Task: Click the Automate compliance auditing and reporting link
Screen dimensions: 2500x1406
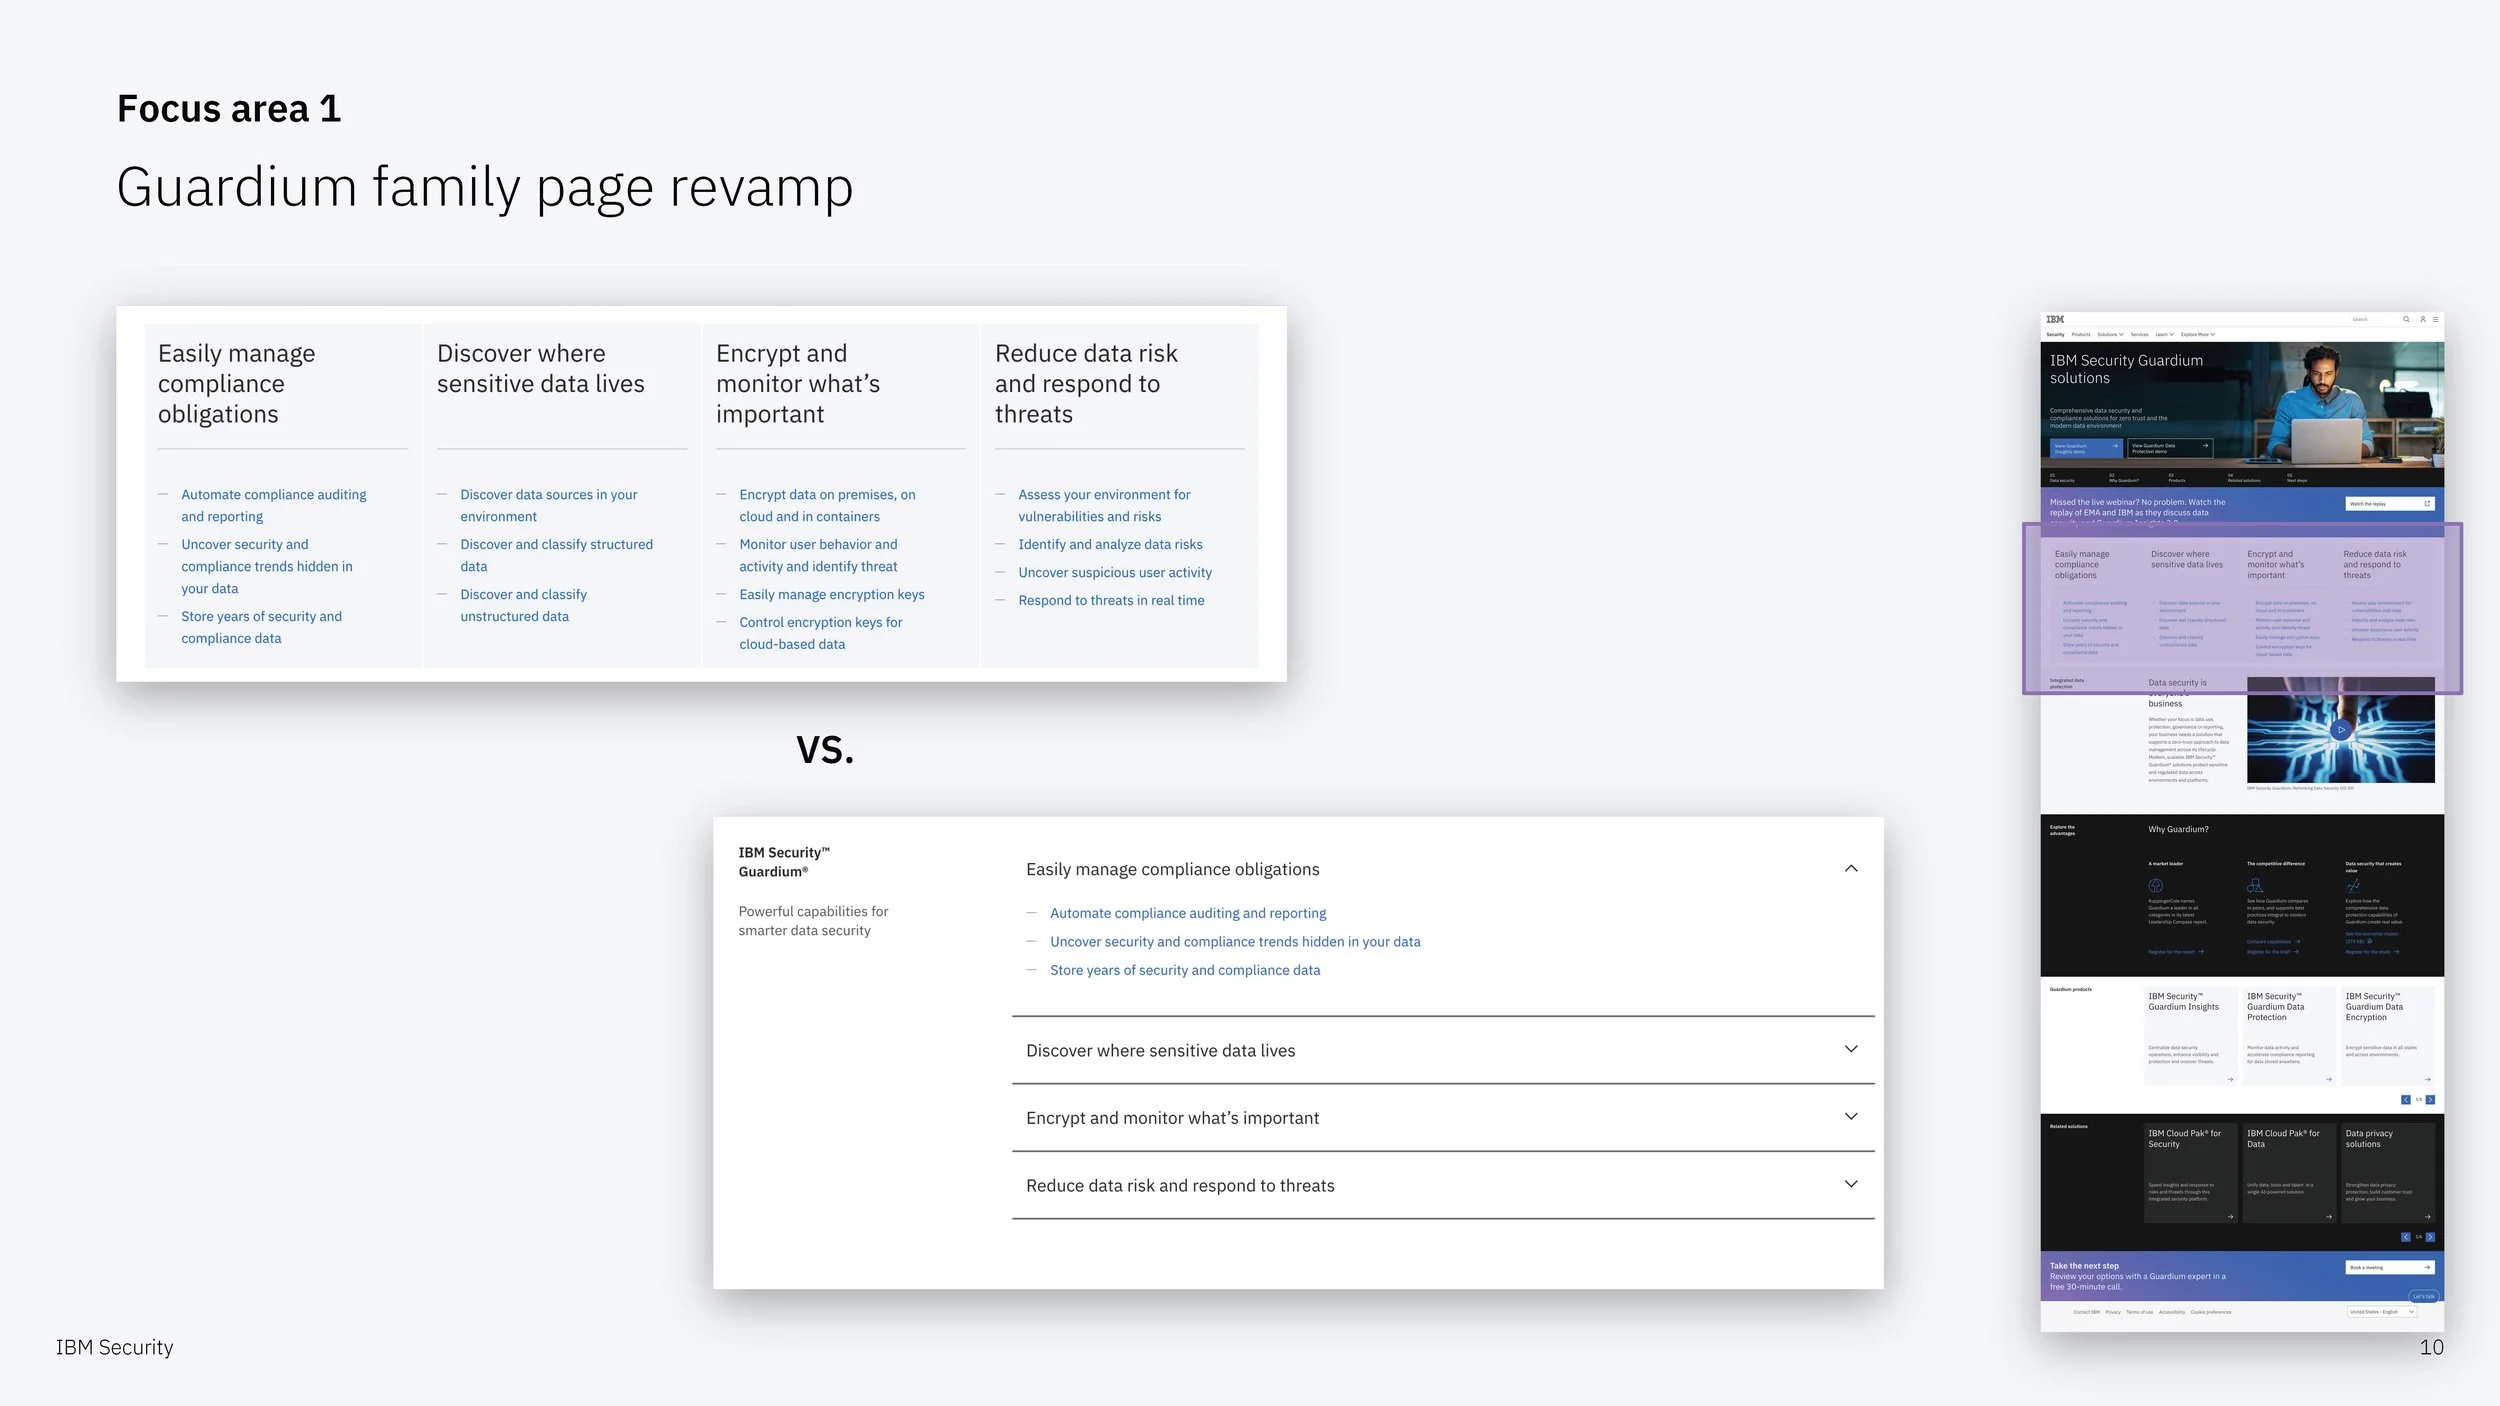Action: tap(1188, 912)
